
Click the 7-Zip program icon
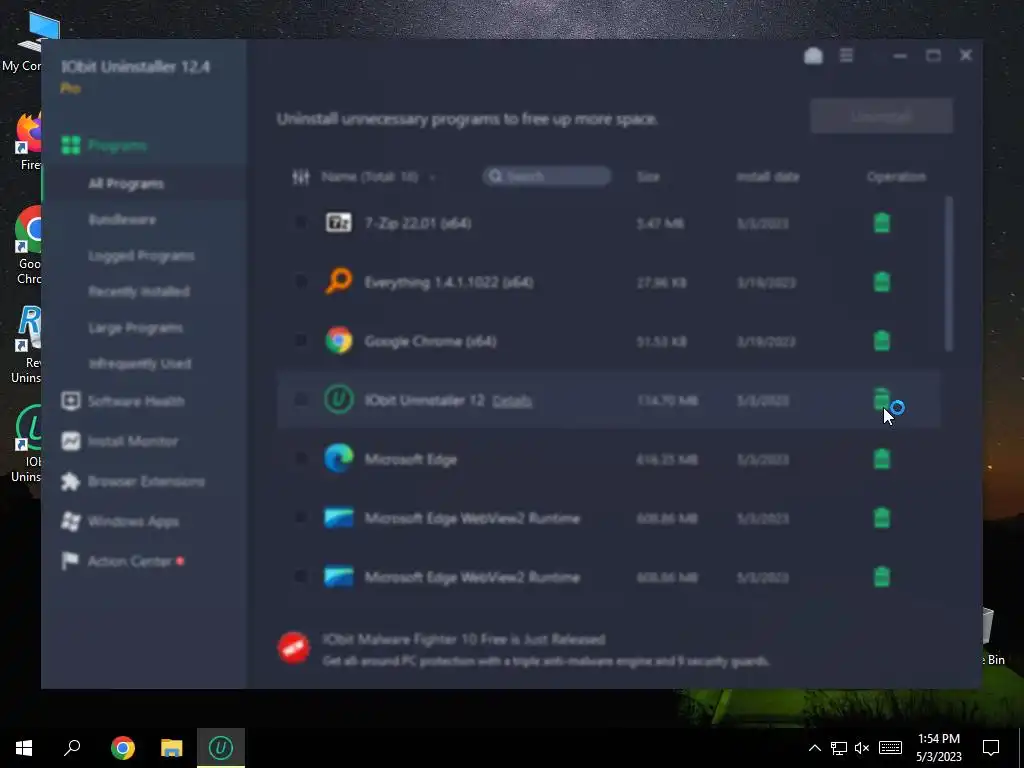pos(338,223)
